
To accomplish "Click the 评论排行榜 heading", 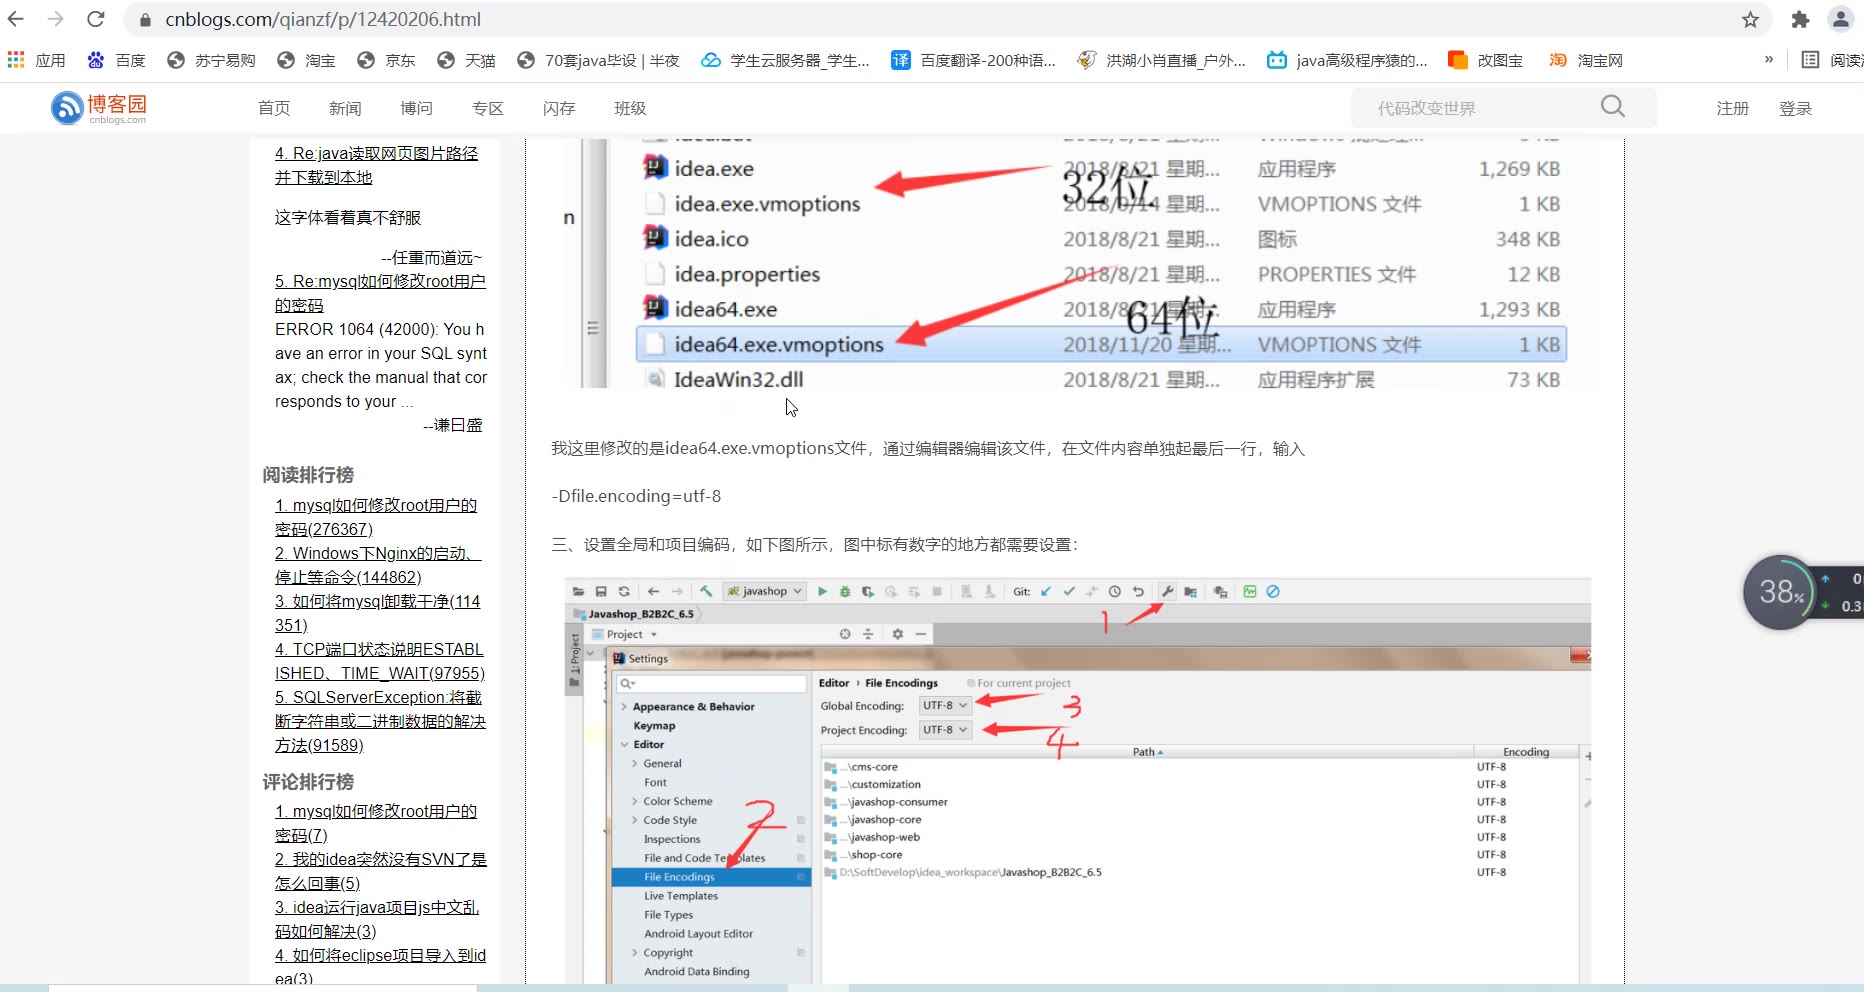I will click(x=308, y=782).
